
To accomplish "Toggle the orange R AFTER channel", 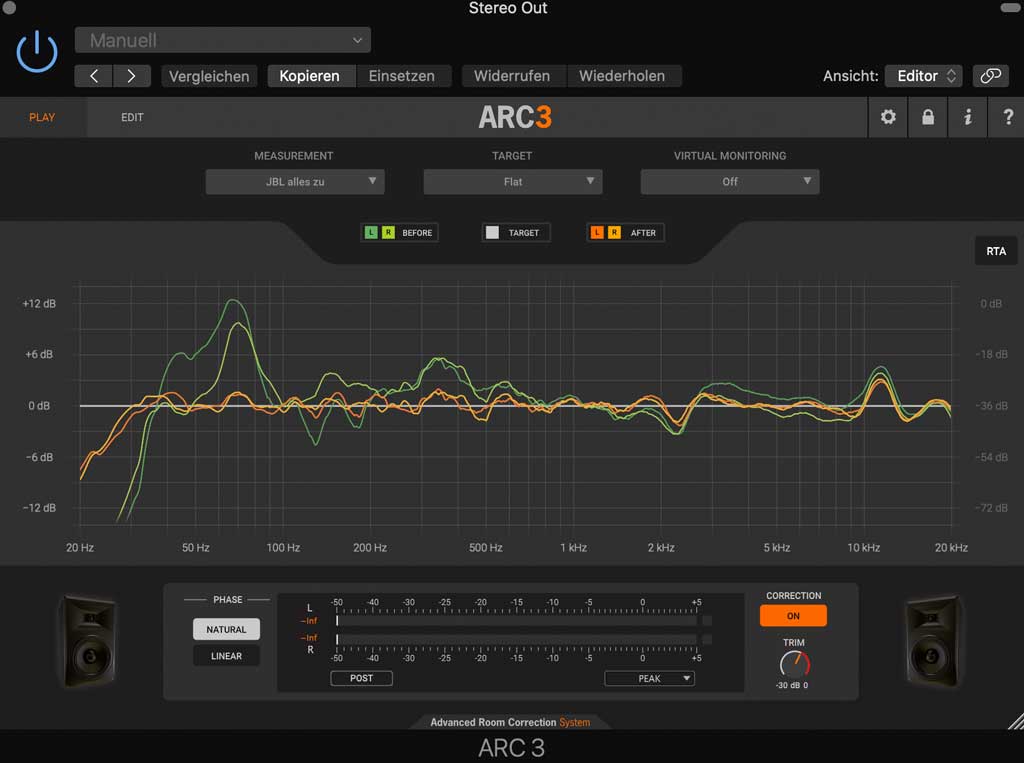I will tap(614, 233).
